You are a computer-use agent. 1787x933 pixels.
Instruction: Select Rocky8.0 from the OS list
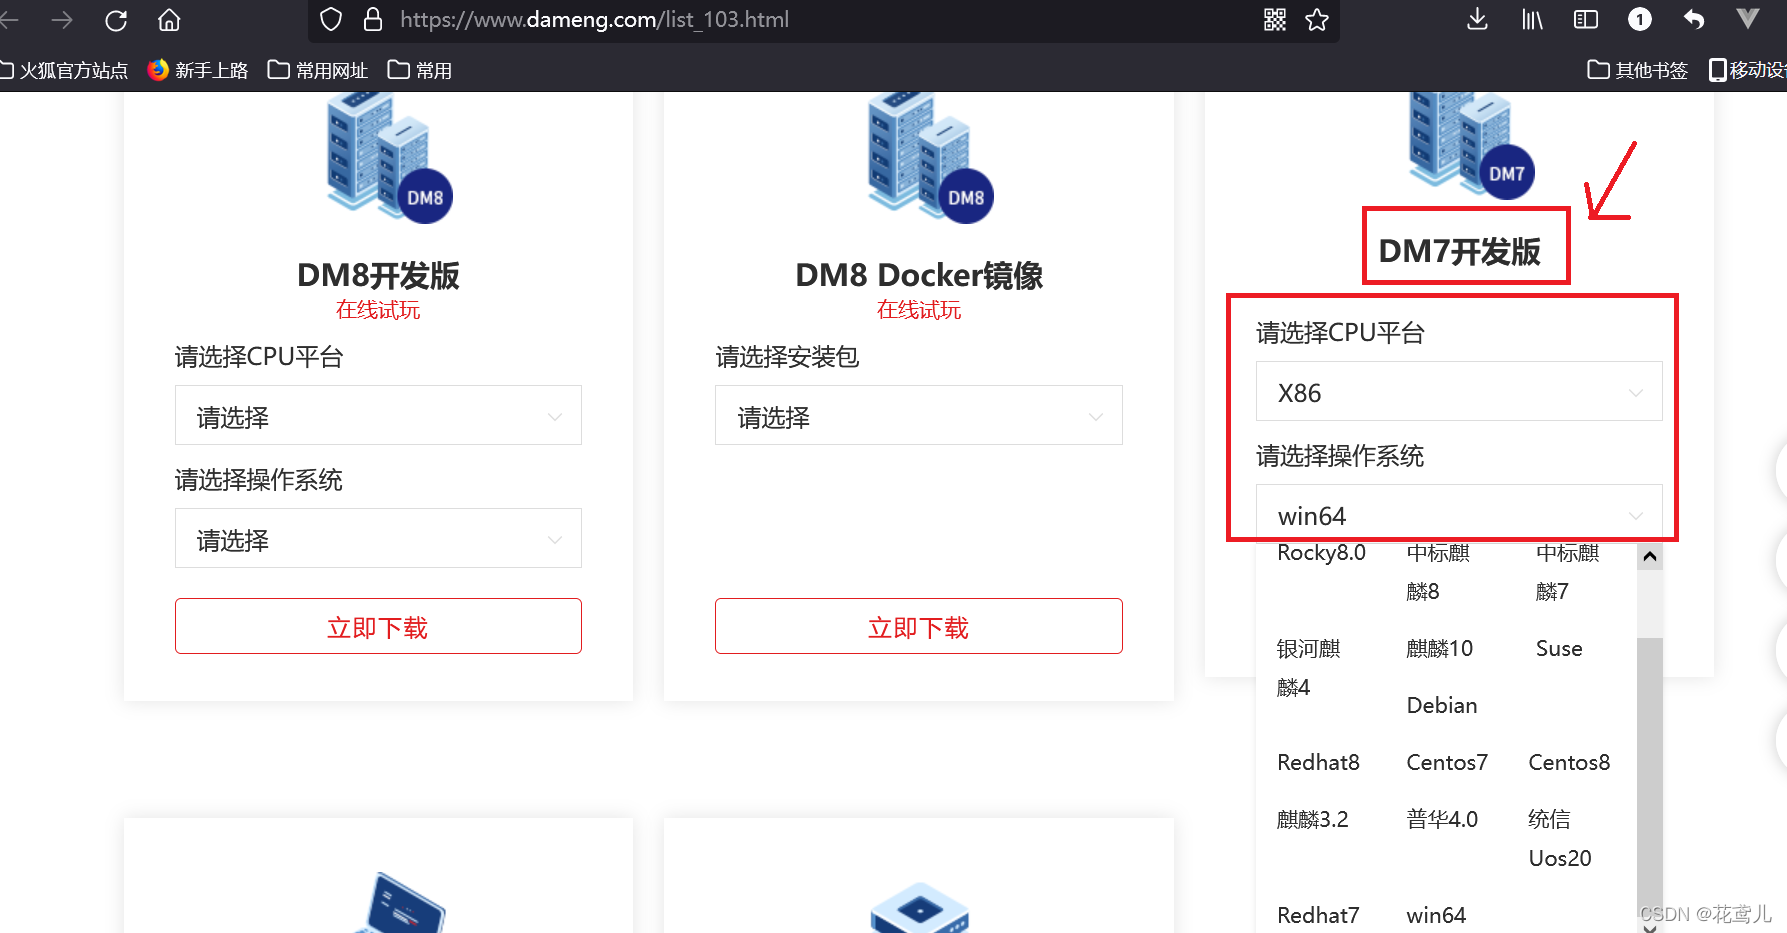pyautogui.click(x=1321, y=553)
